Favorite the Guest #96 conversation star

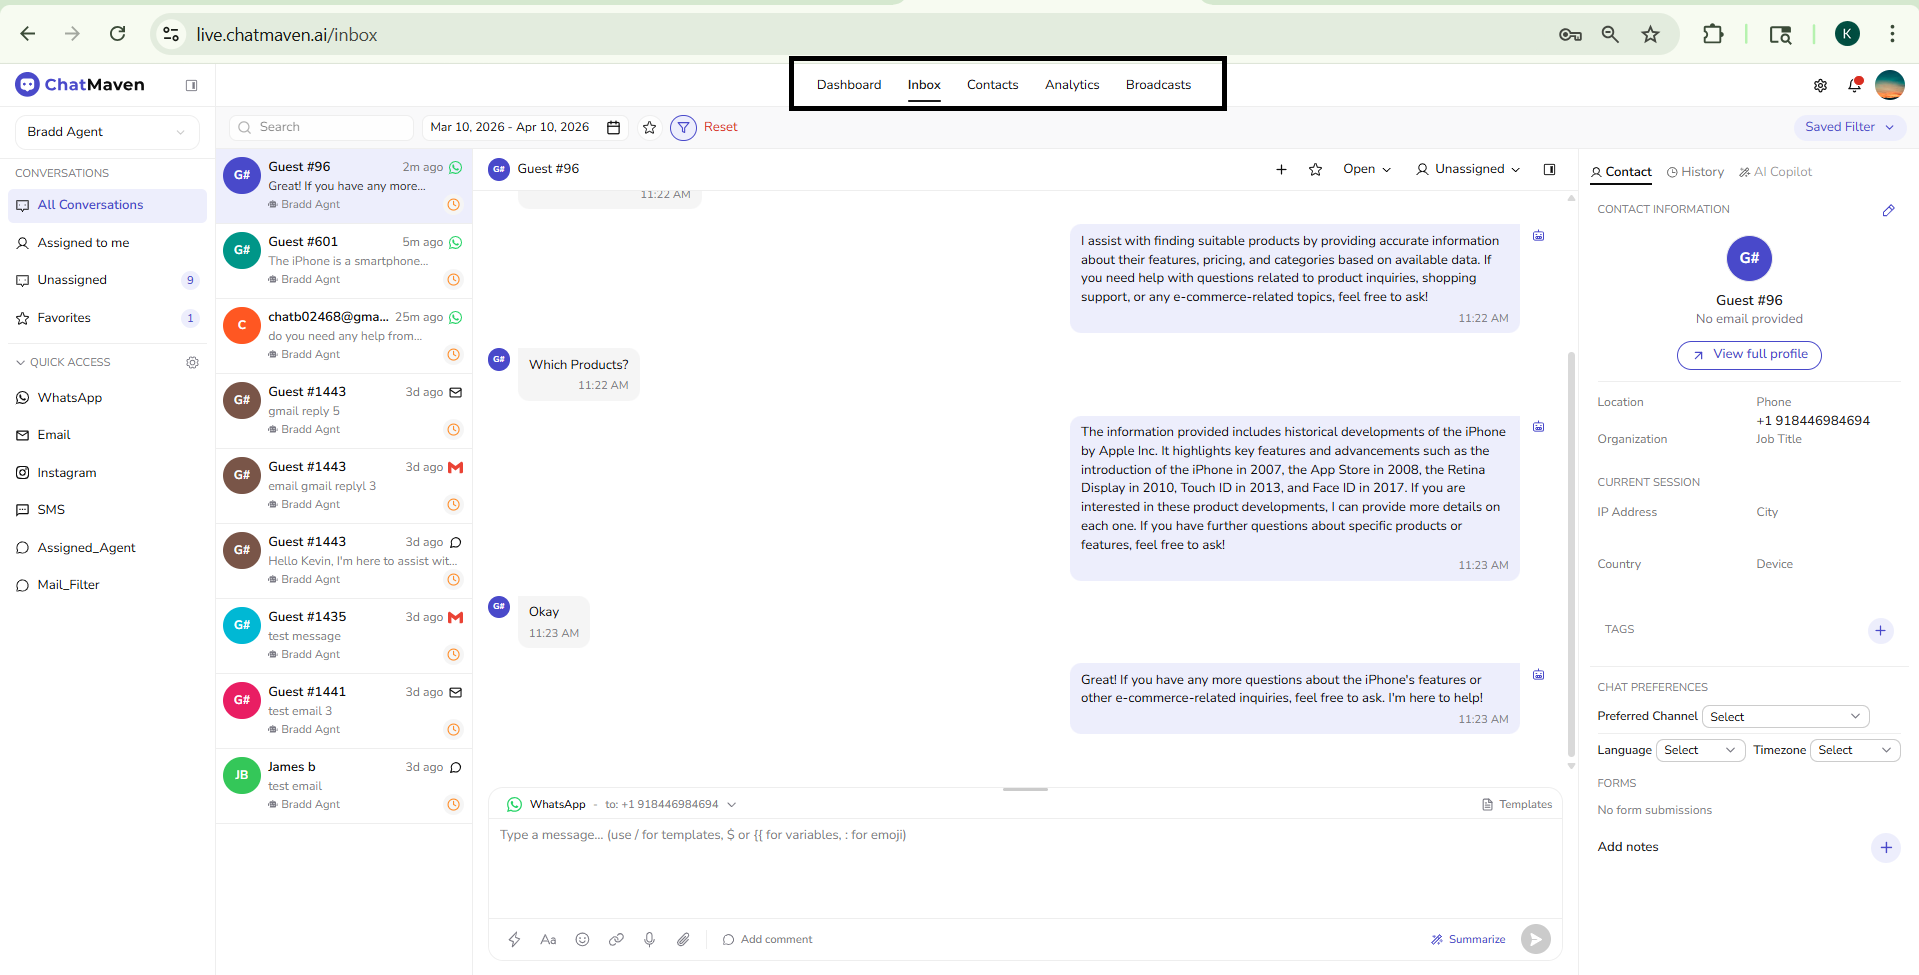pos(1315,169)
